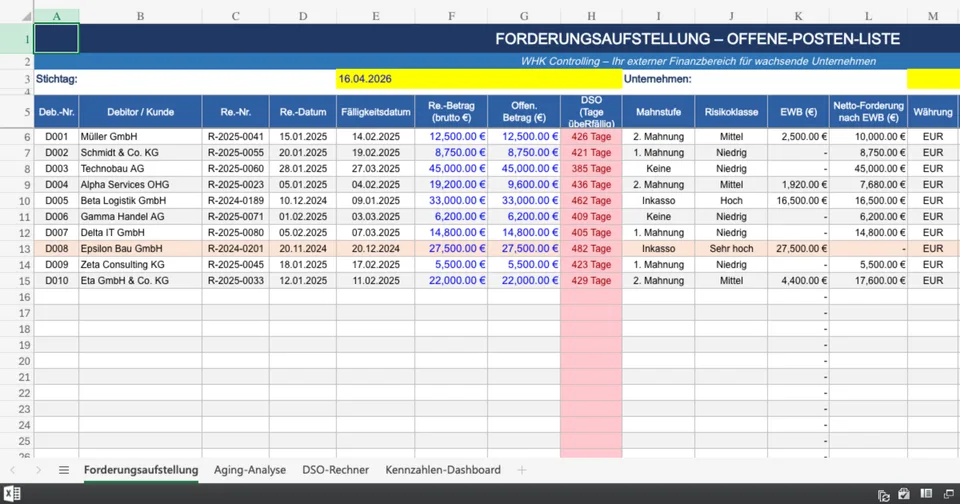Click the clipboard icon in the bottom-right bar
Screen dimensions: 960x504
point(883,495)
